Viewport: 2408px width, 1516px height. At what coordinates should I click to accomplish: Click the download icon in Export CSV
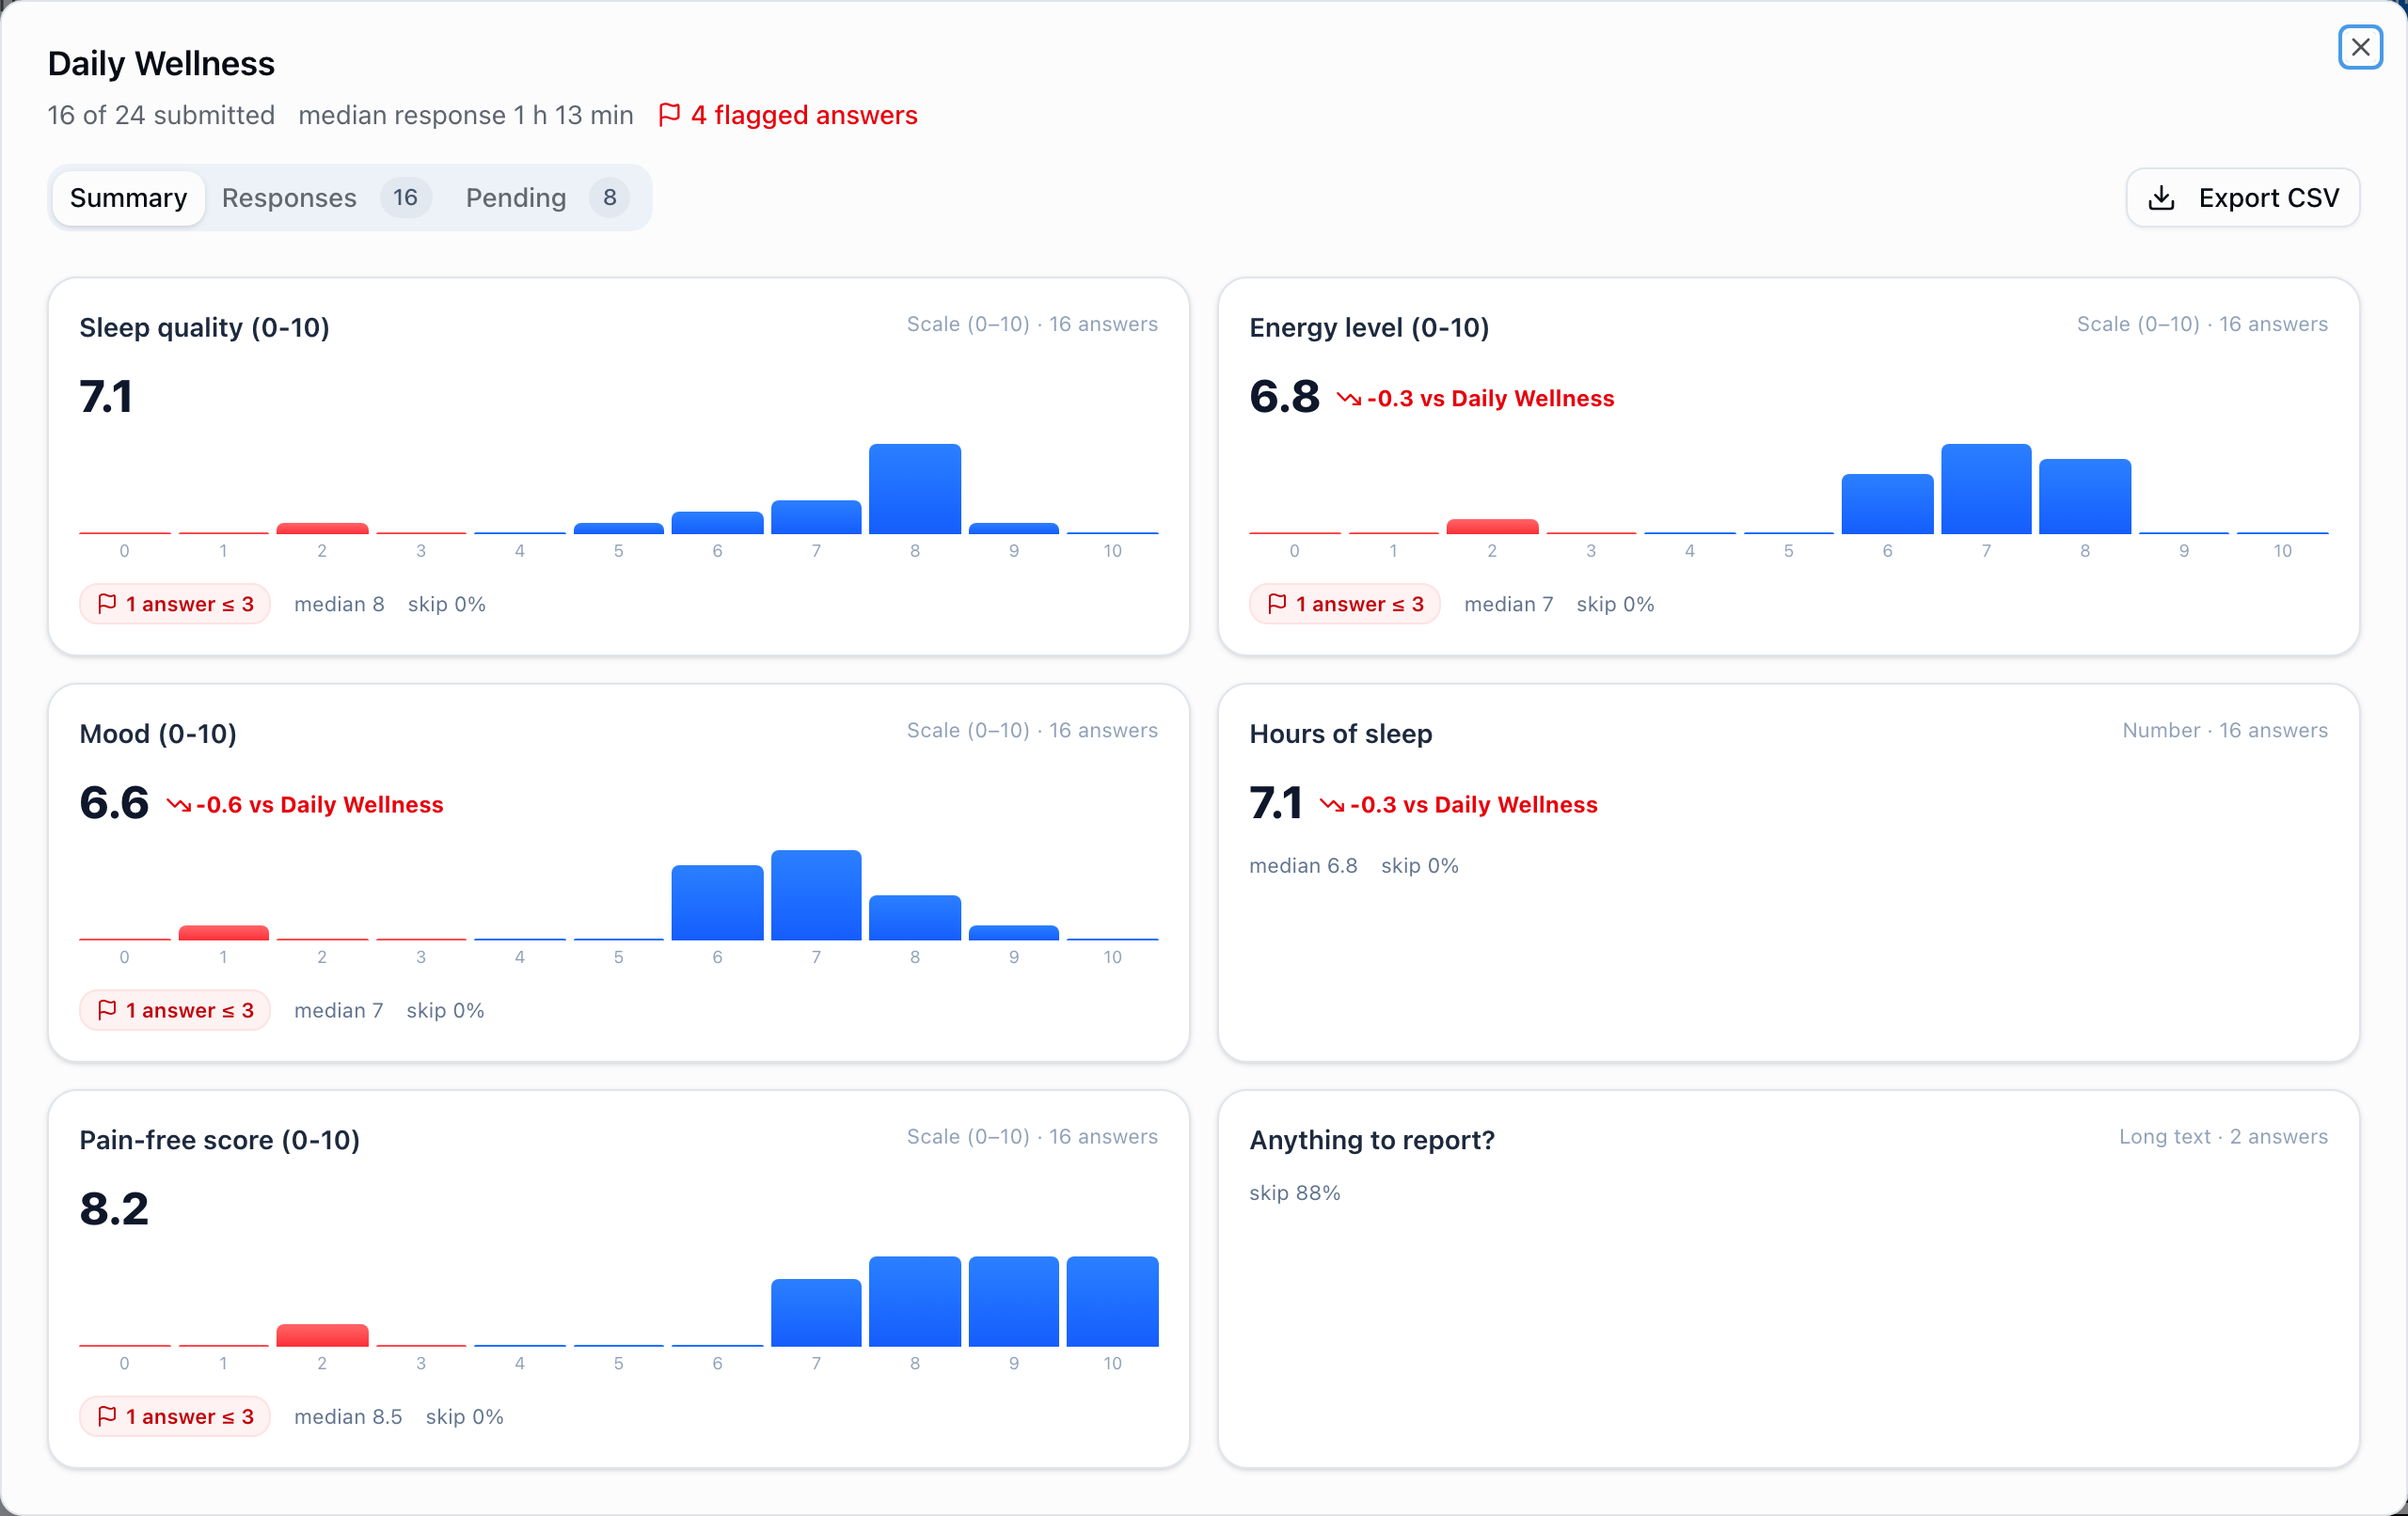[2161, 198]
